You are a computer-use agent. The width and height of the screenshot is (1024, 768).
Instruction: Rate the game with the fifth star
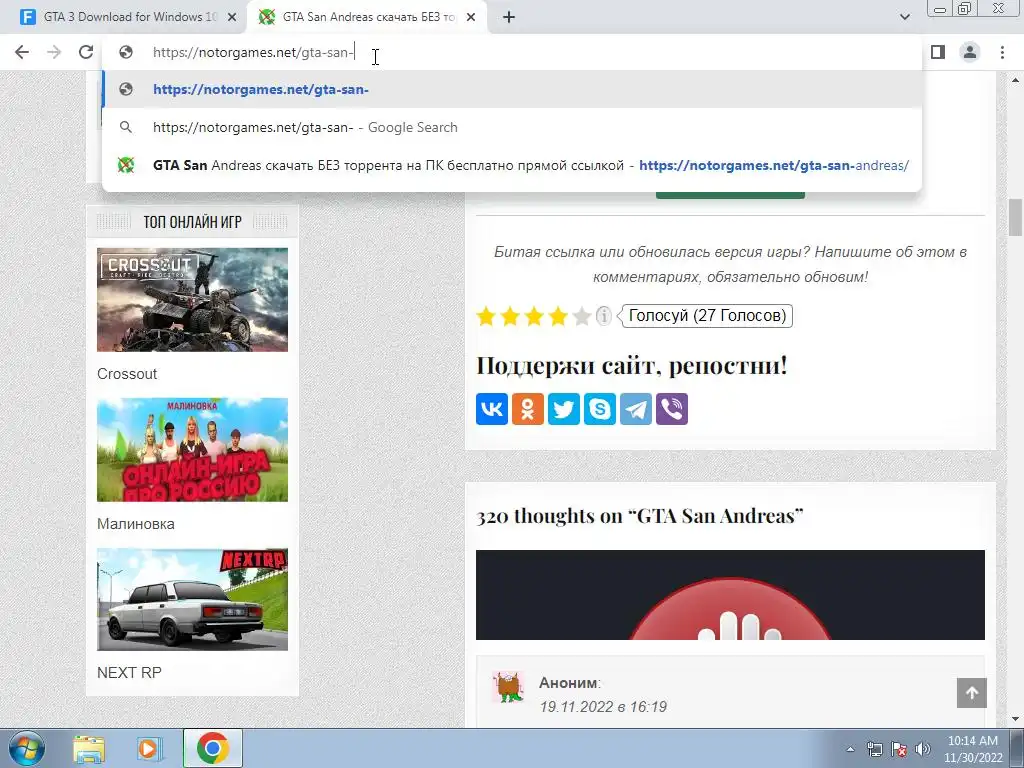point(582,316)
